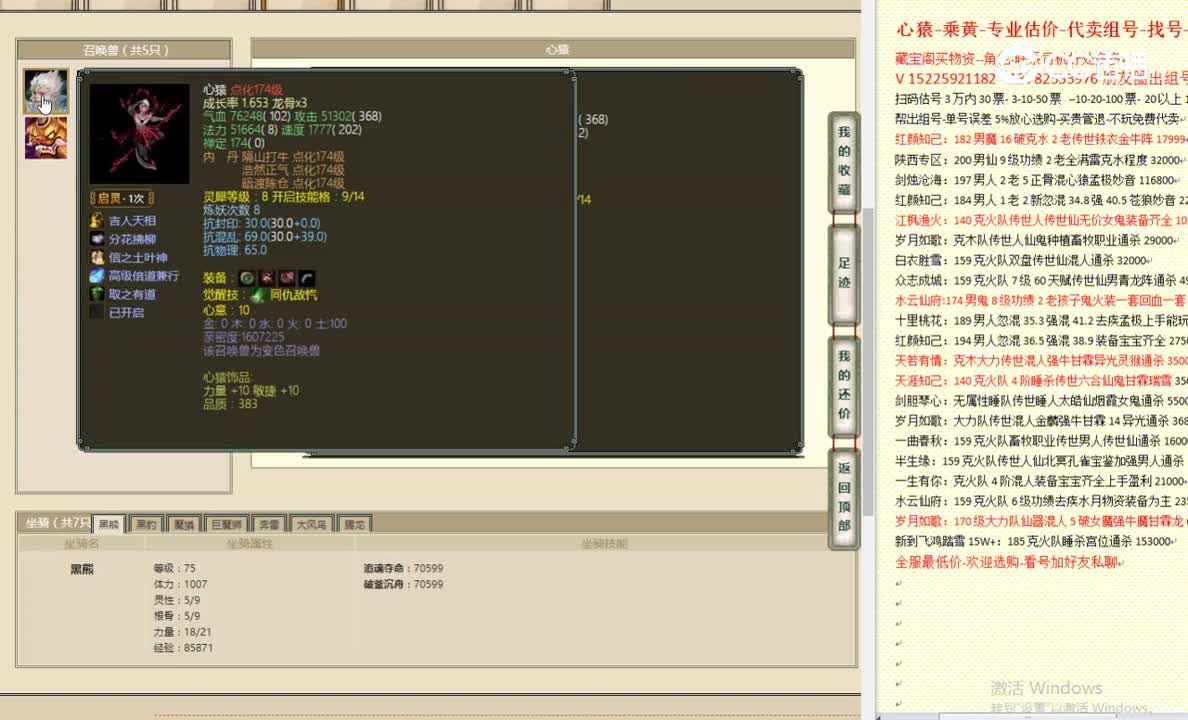Click the 同仇敌忾 awakening skill icon
The width and height of the screenshot is (1188, 720).
click(258, 296)
